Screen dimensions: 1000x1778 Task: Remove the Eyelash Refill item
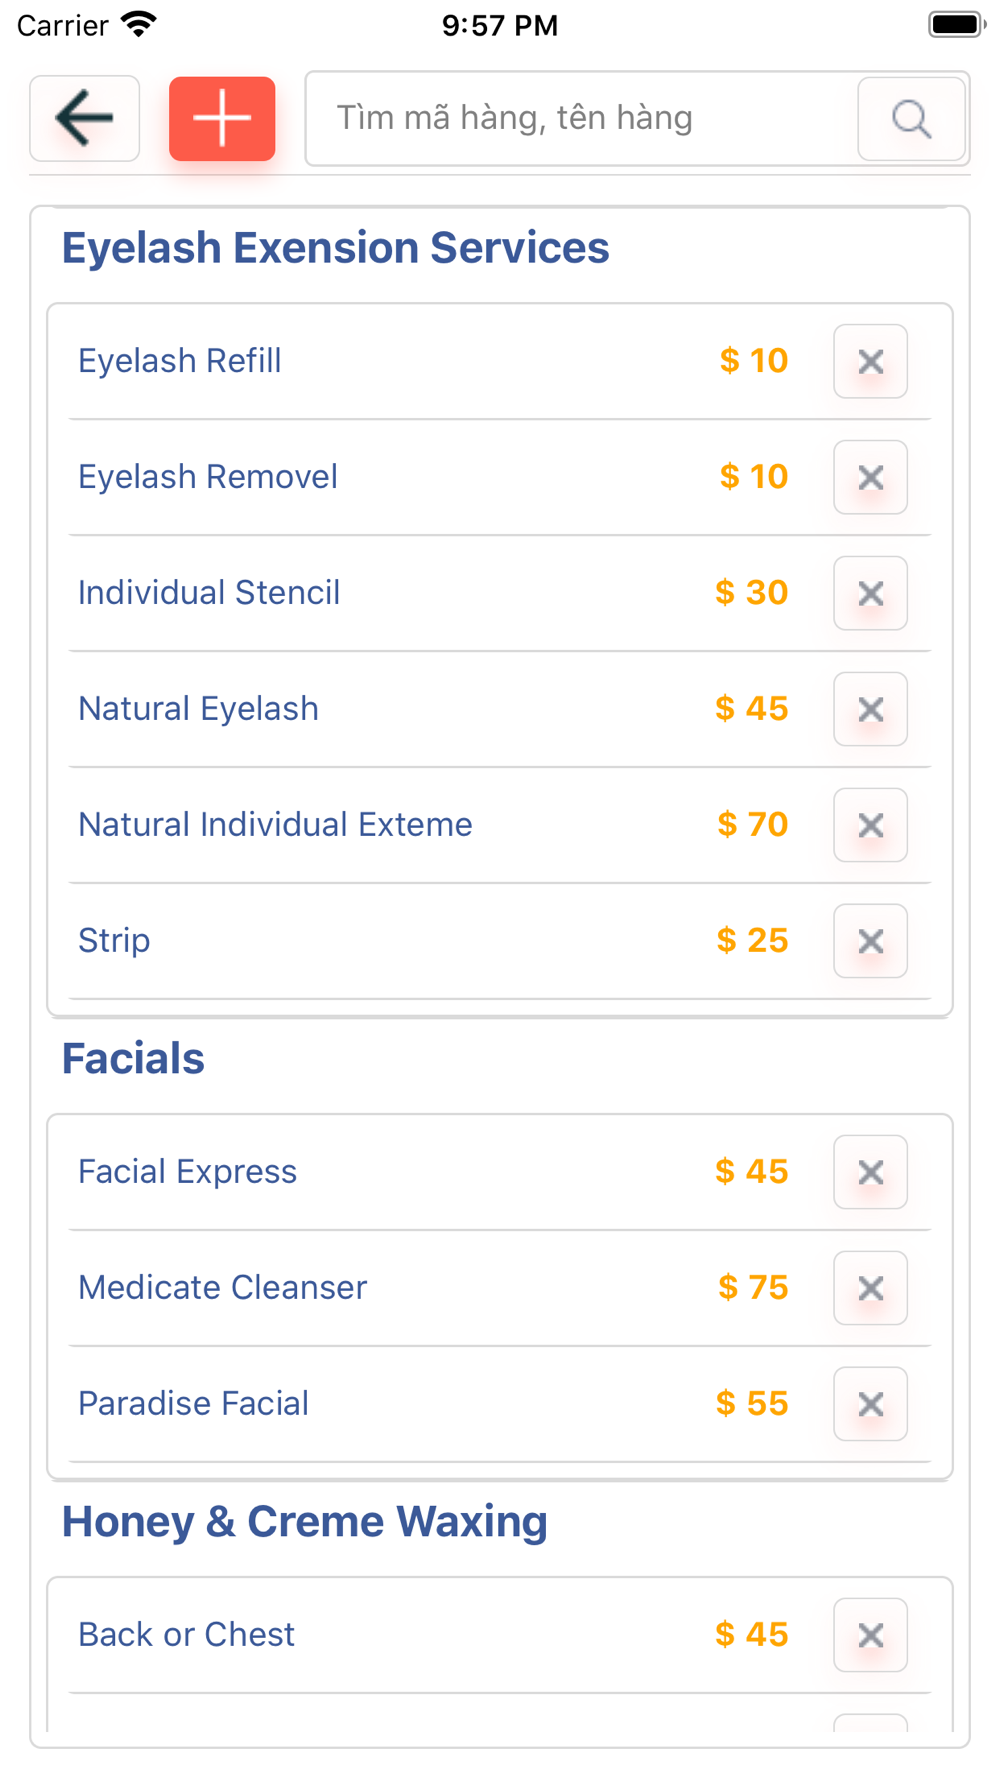coord(870,361)
